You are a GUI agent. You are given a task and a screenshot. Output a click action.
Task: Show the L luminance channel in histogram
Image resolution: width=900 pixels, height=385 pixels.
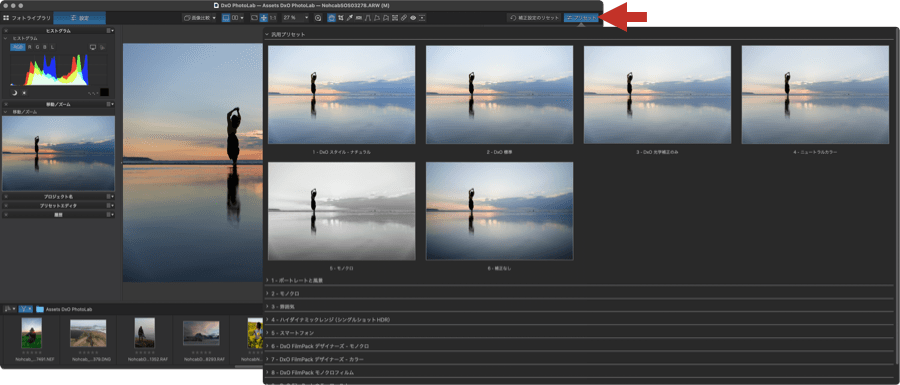click(53, 47)
